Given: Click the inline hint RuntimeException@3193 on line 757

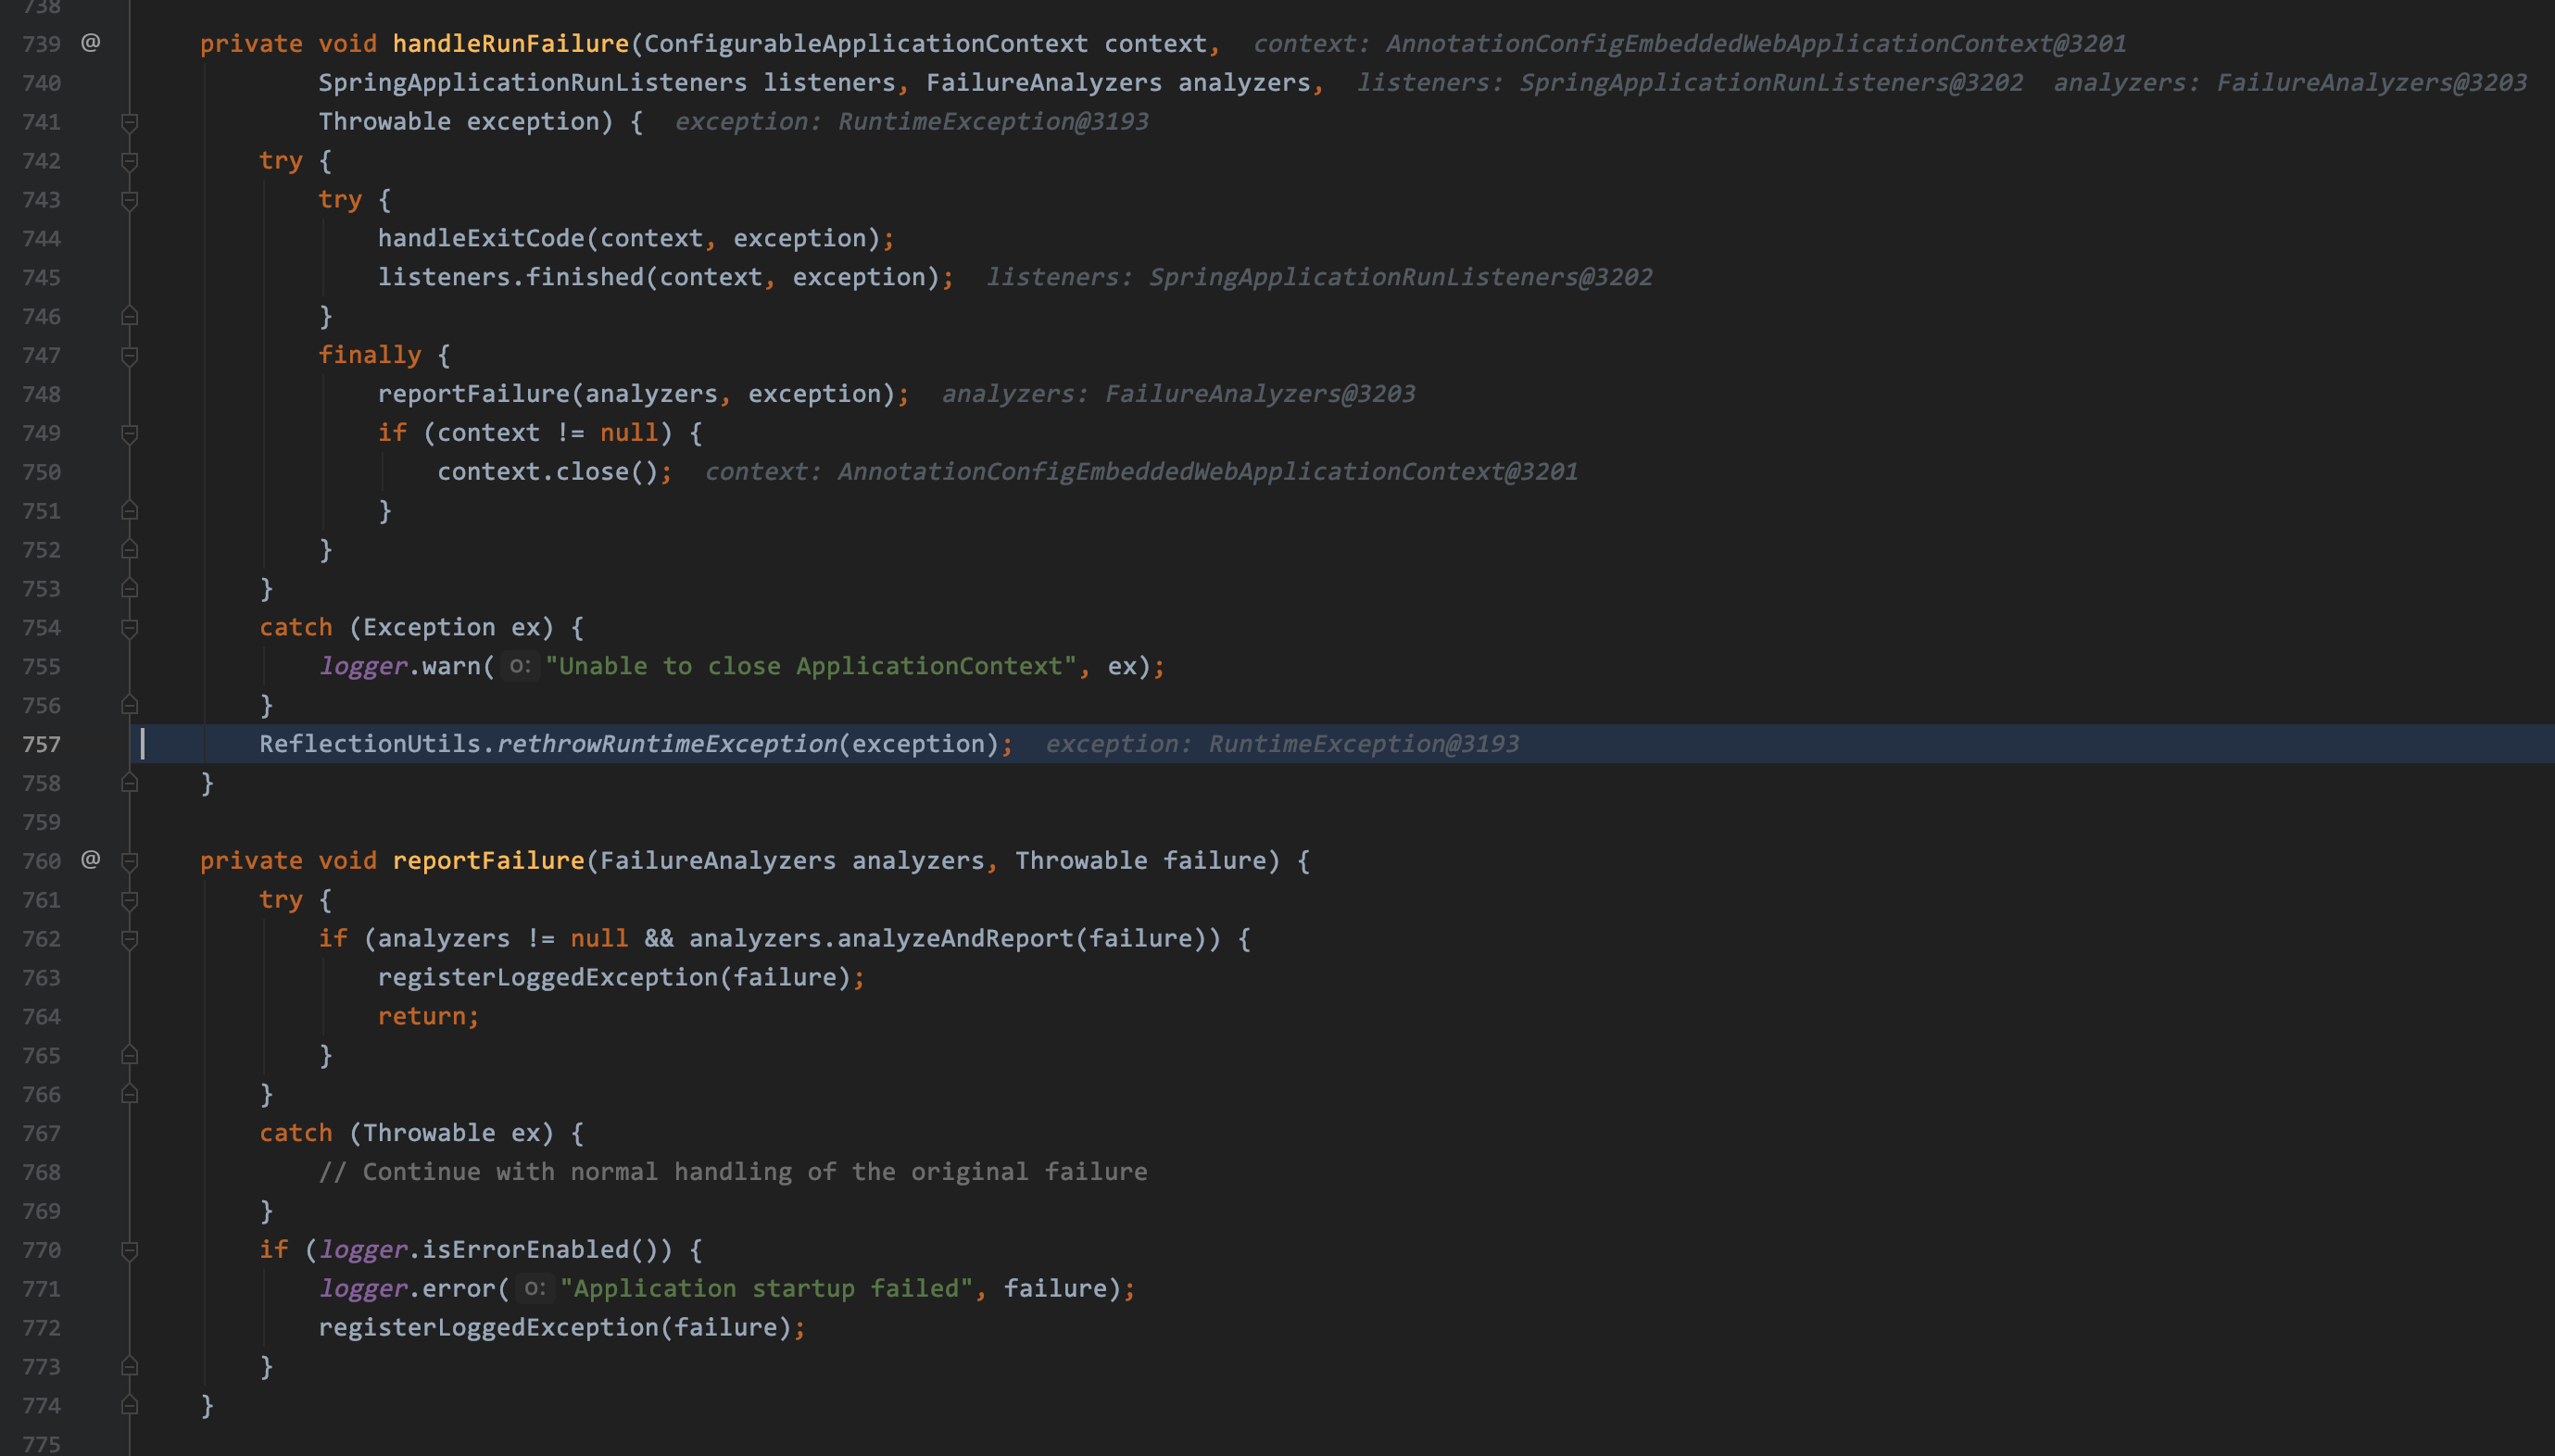Looking at the screenshot, I should pyautogui.click(x=1364, y=744).
